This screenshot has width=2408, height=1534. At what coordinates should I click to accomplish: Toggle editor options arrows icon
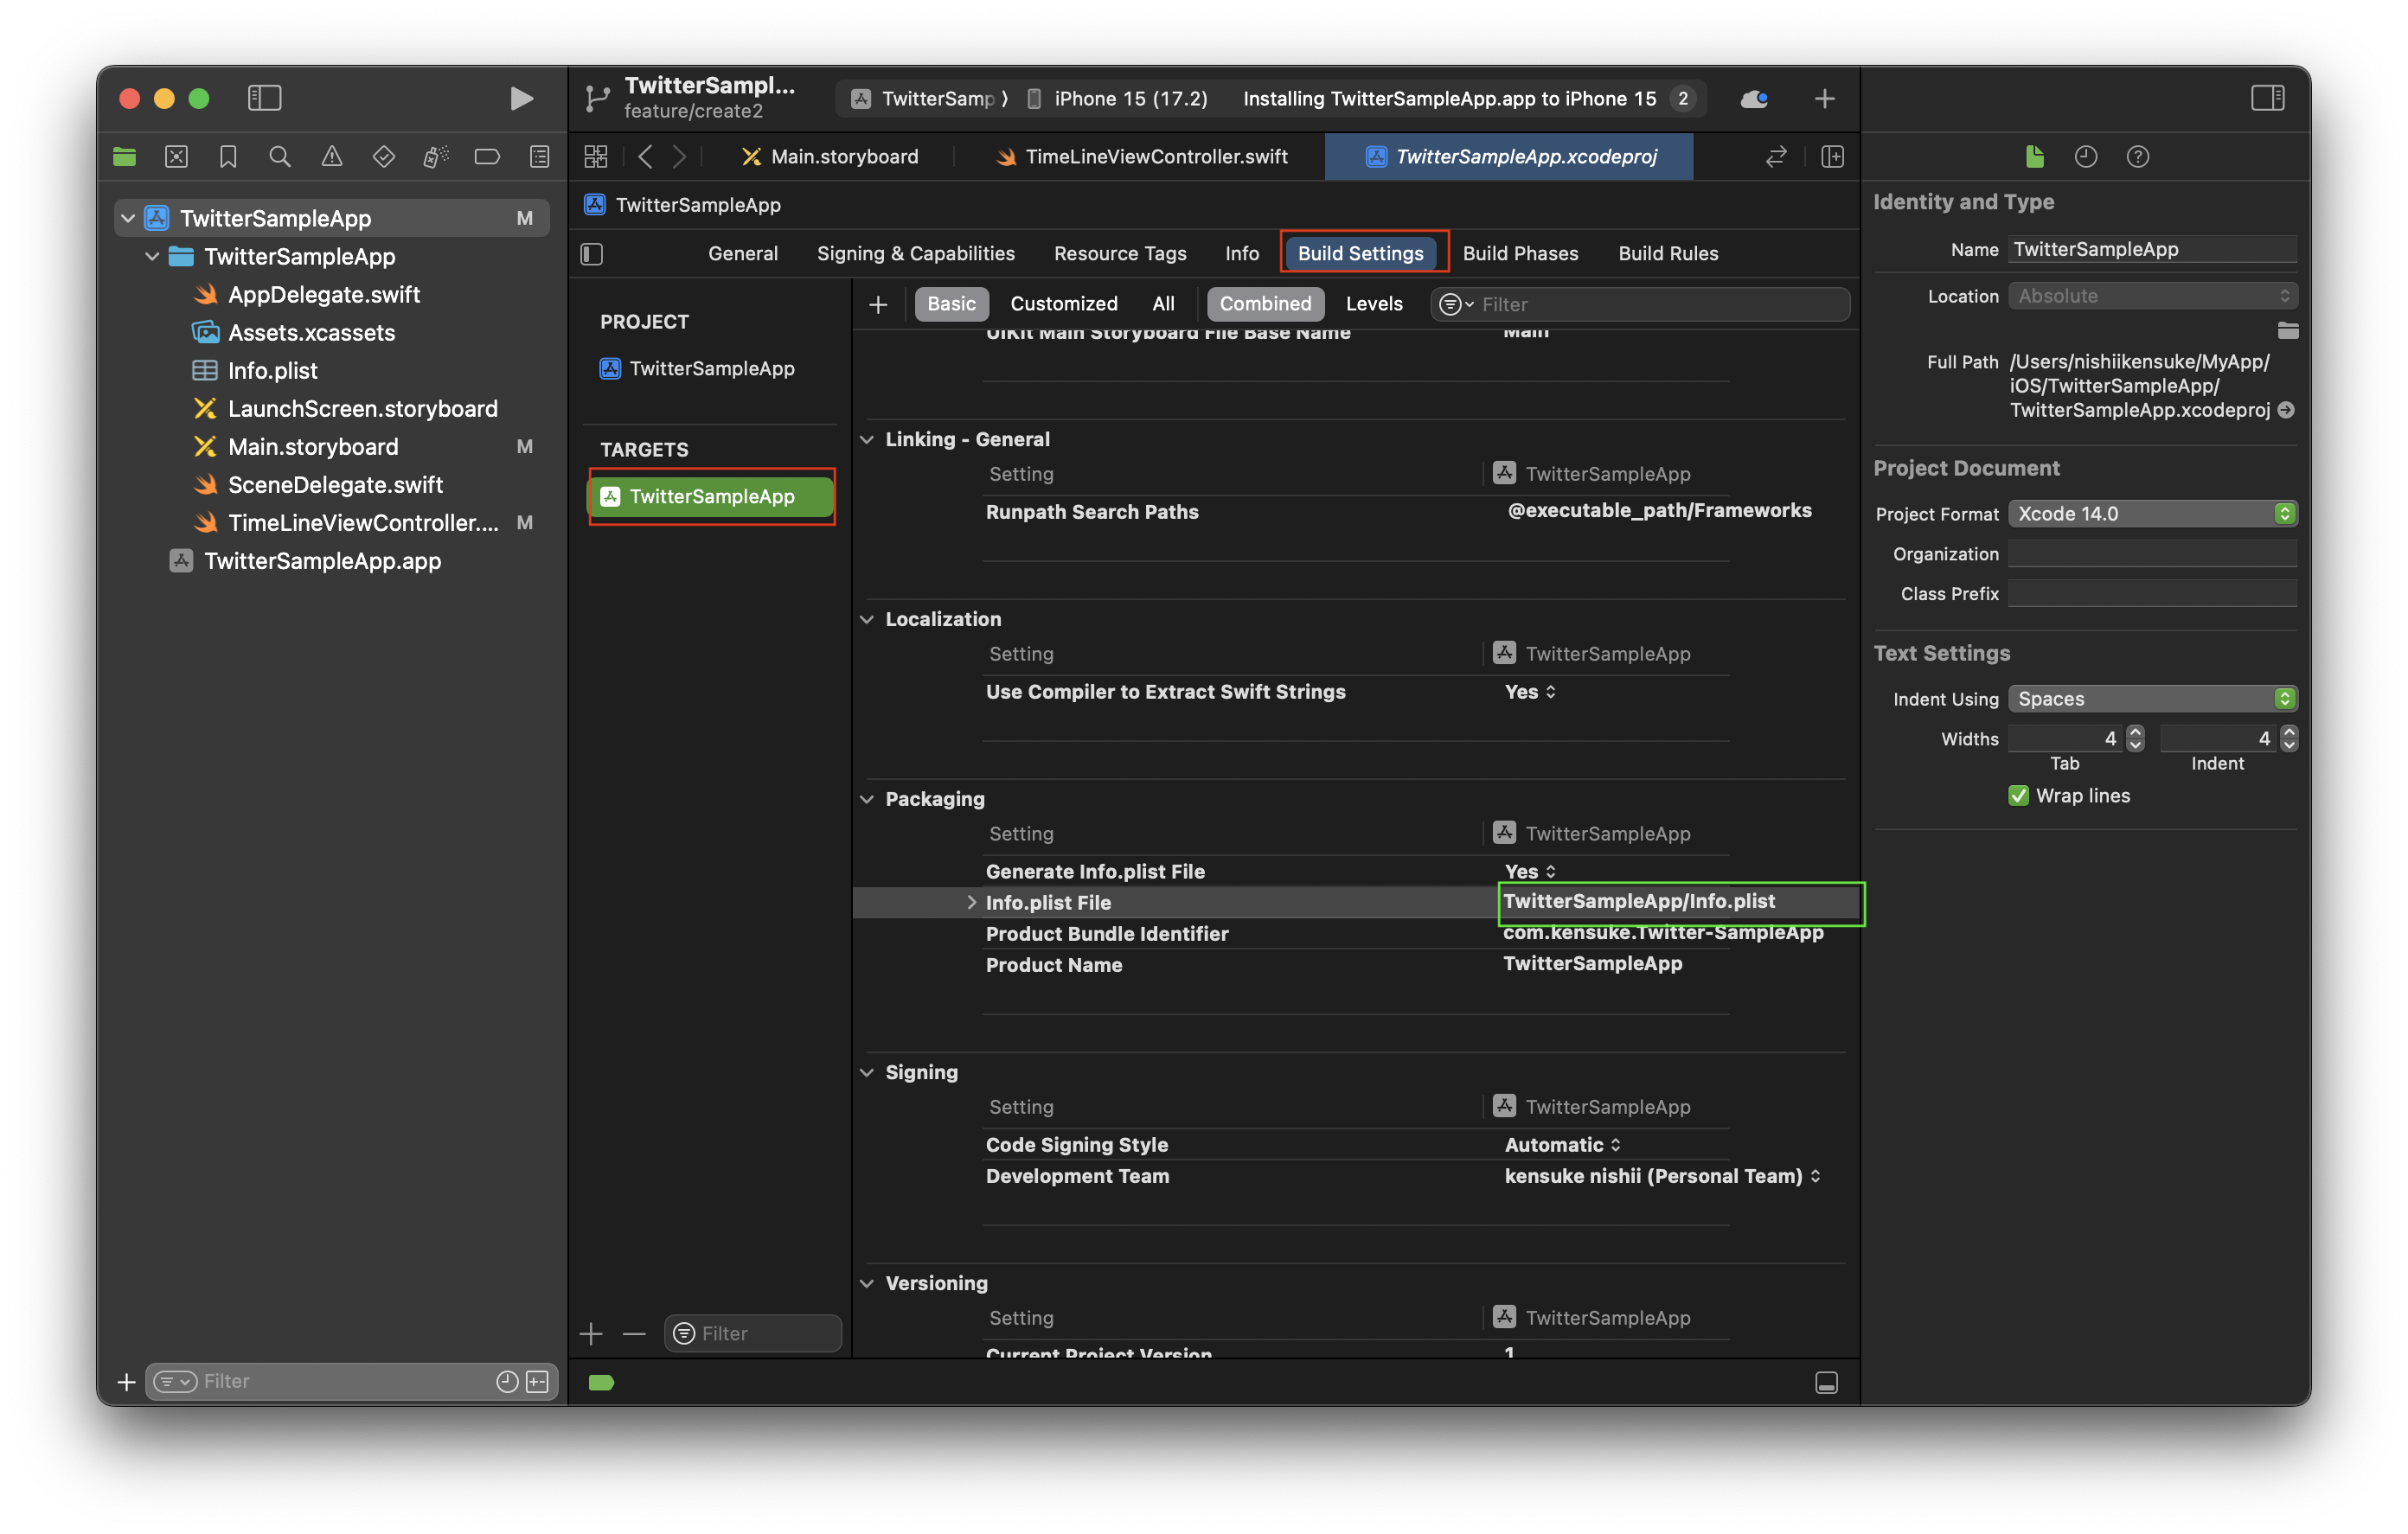(x=1776, y=157)
